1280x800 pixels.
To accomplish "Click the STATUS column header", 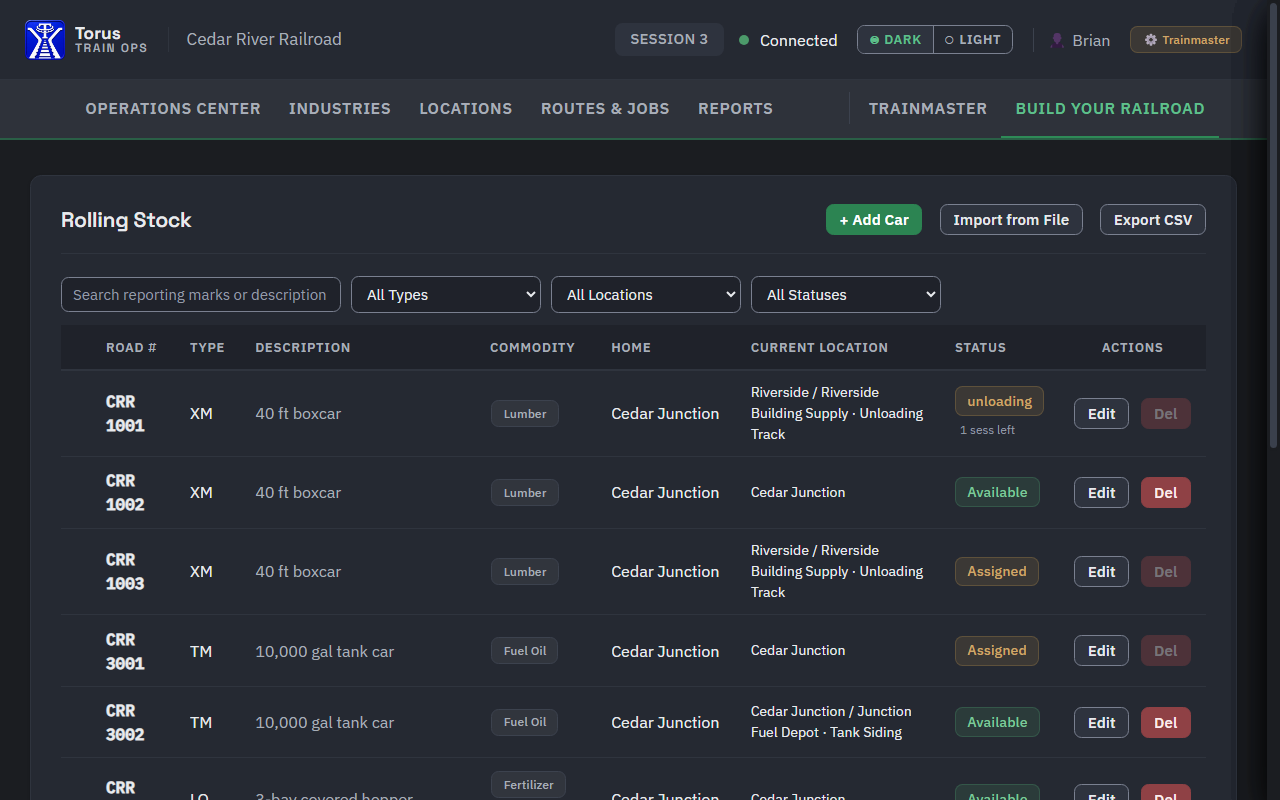I will click(980, 348).
